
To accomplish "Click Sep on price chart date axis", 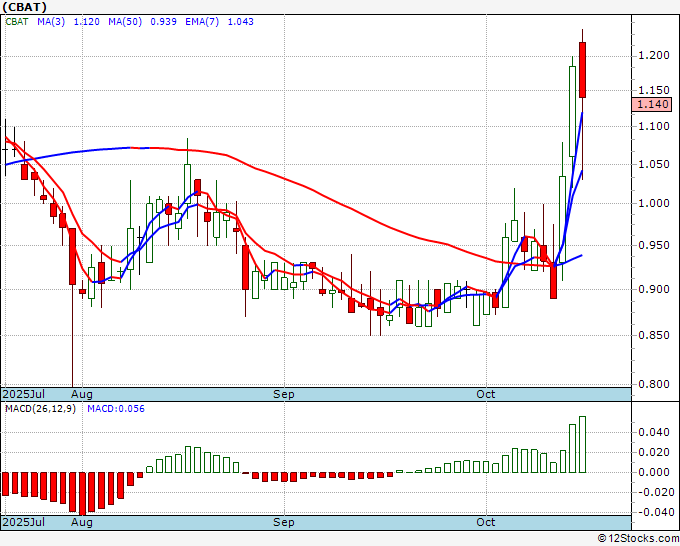I will tap(284, 394).
